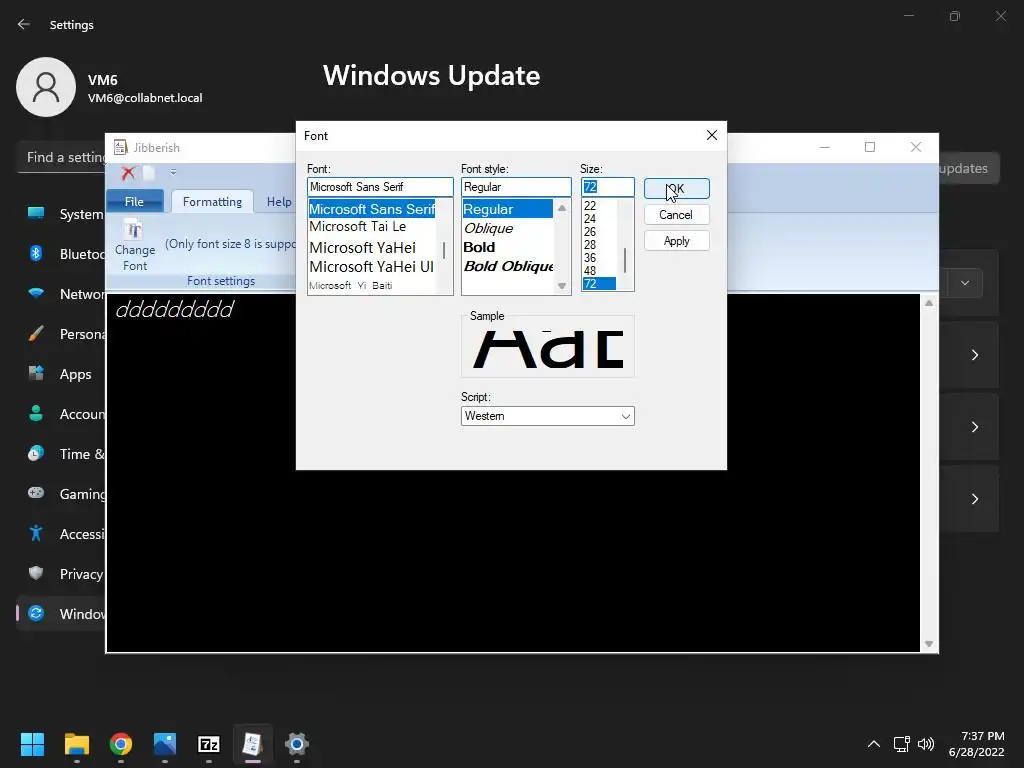Open Network icon in Settings sidebar

pos(36,293)
